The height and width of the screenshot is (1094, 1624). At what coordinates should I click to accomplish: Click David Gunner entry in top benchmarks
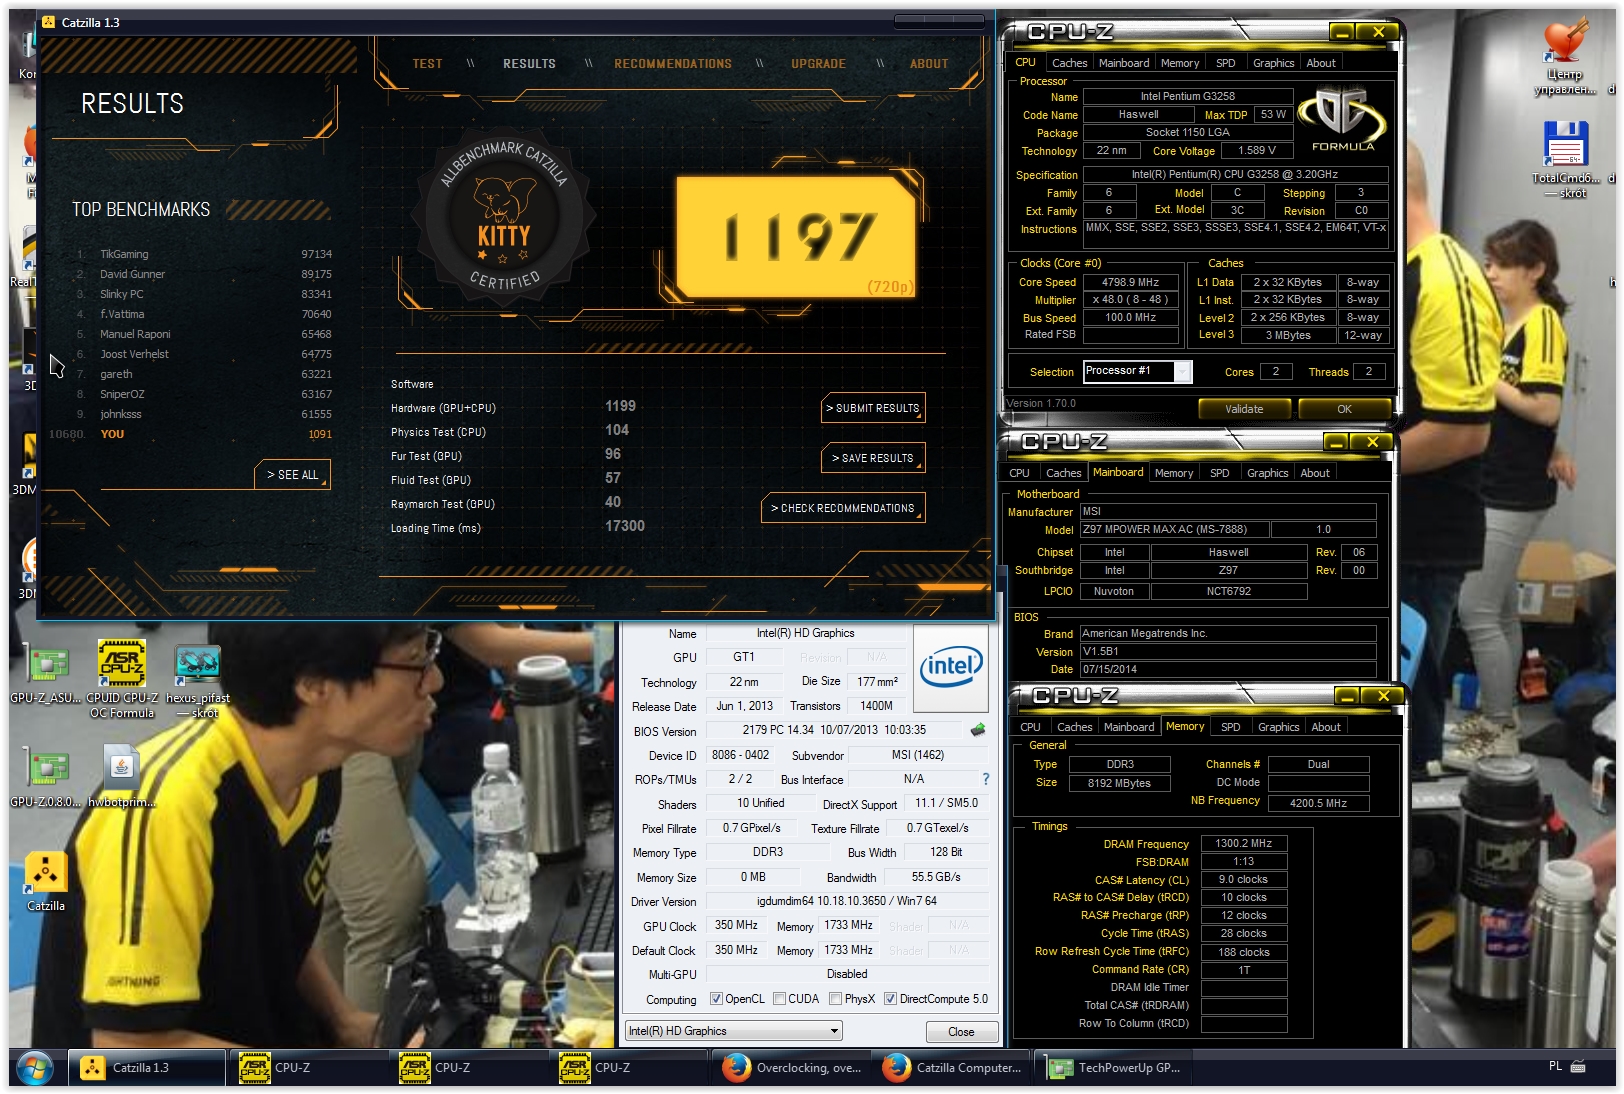(x=204, y=274)
